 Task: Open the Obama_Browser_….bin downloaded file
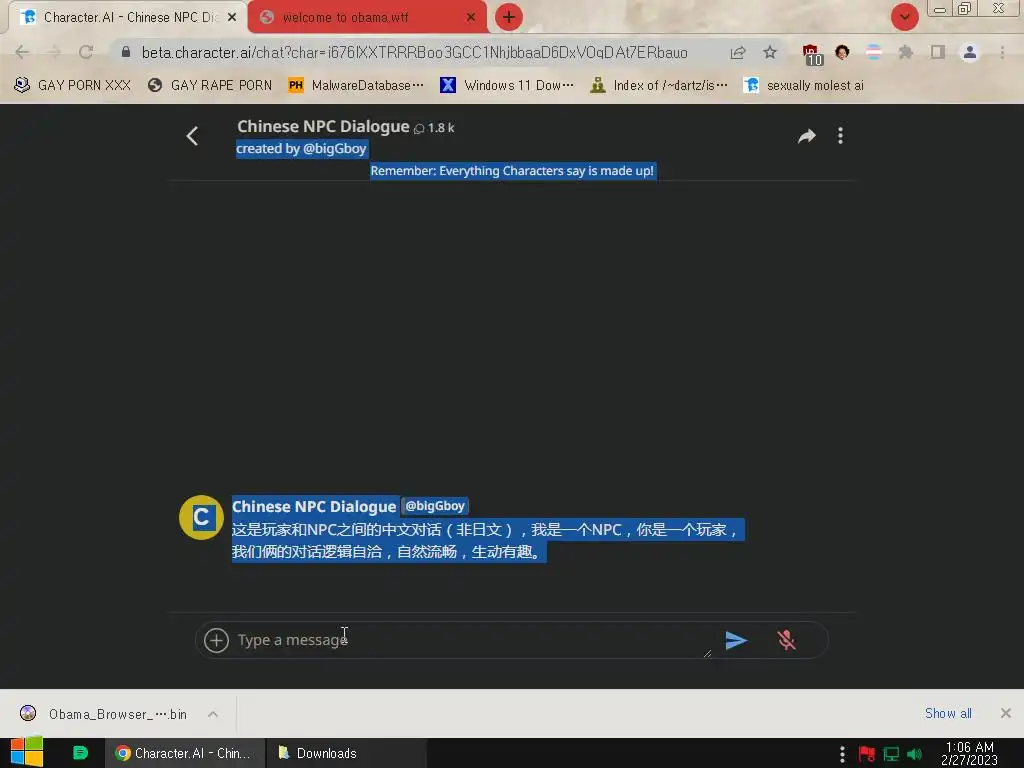(104, 714)
